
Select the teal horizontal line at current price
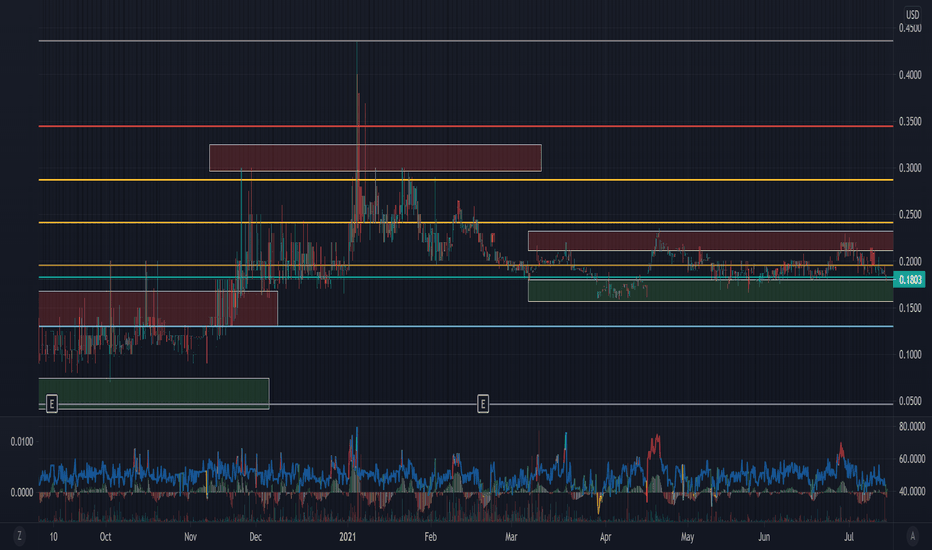pos(465,277)
